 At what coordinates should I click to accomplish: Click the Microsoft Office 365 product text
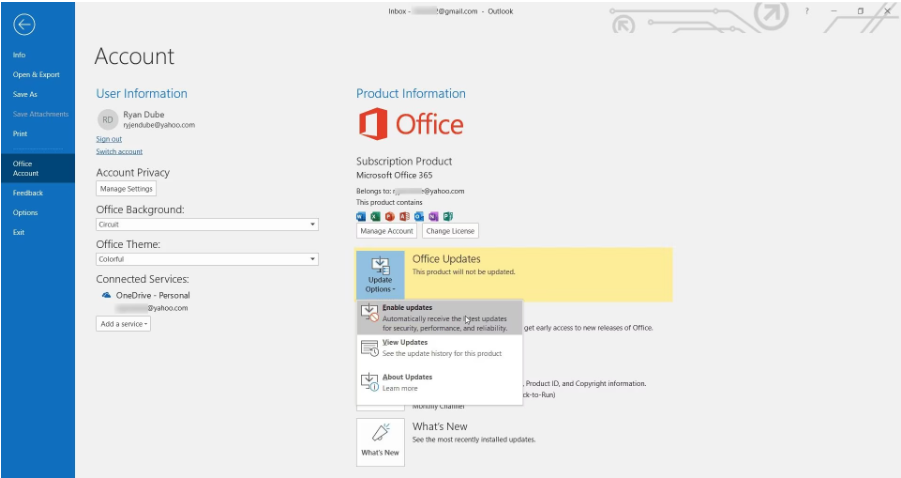(394, 175)
